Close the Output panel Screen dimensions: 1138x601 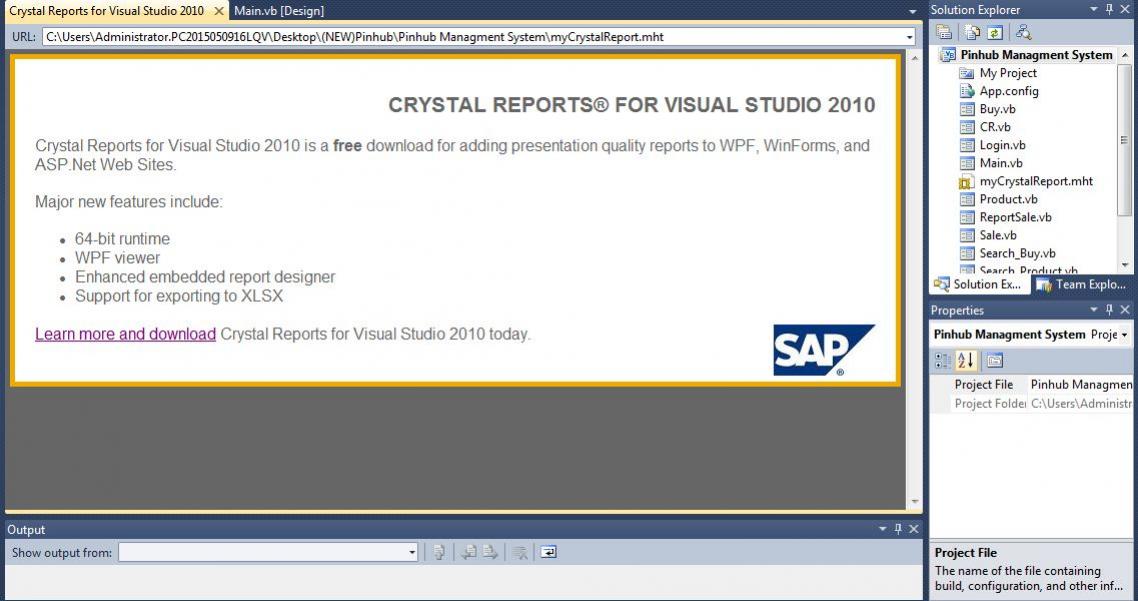[914, 528]
